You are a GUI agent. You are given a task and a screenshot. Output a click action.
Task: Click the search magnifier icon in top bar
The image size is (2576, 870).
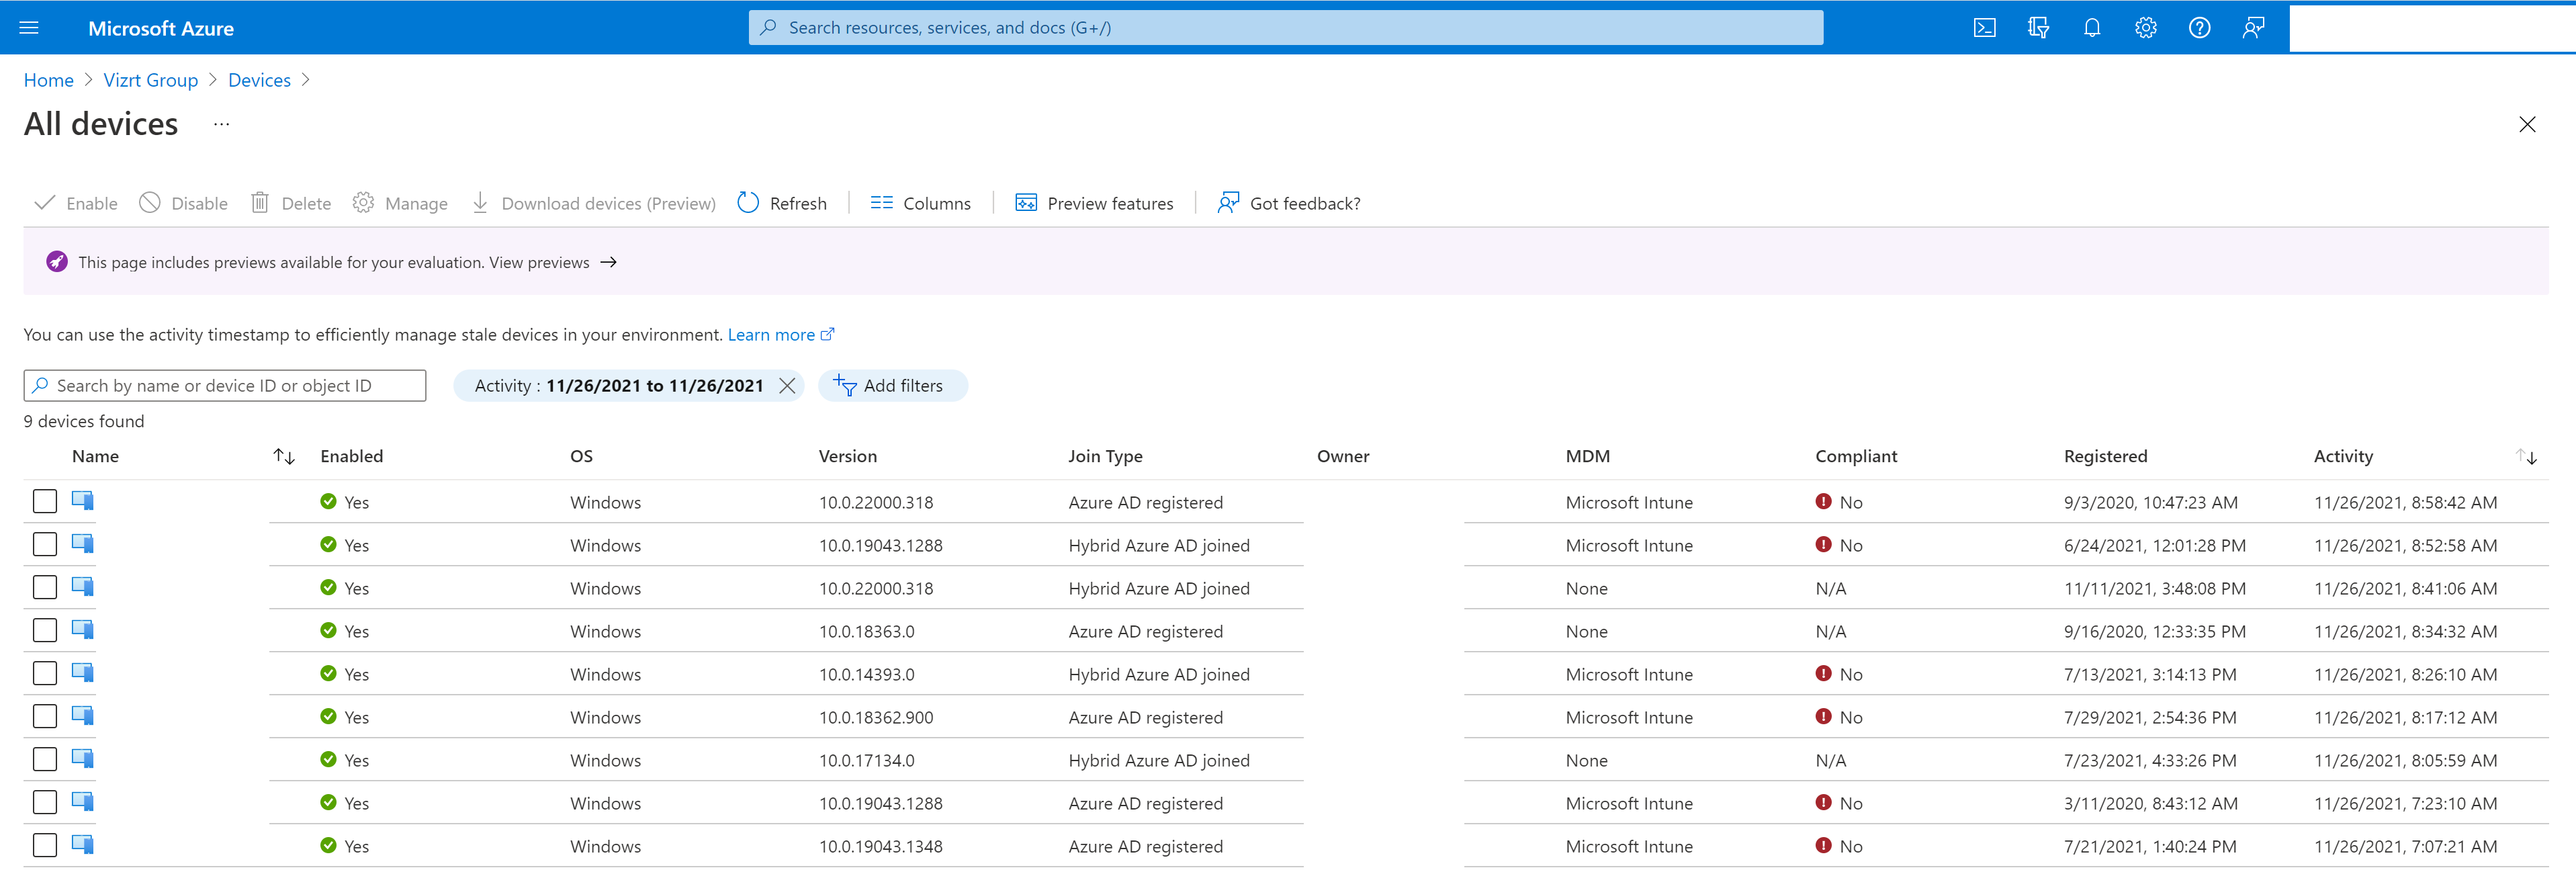(768, 28)
